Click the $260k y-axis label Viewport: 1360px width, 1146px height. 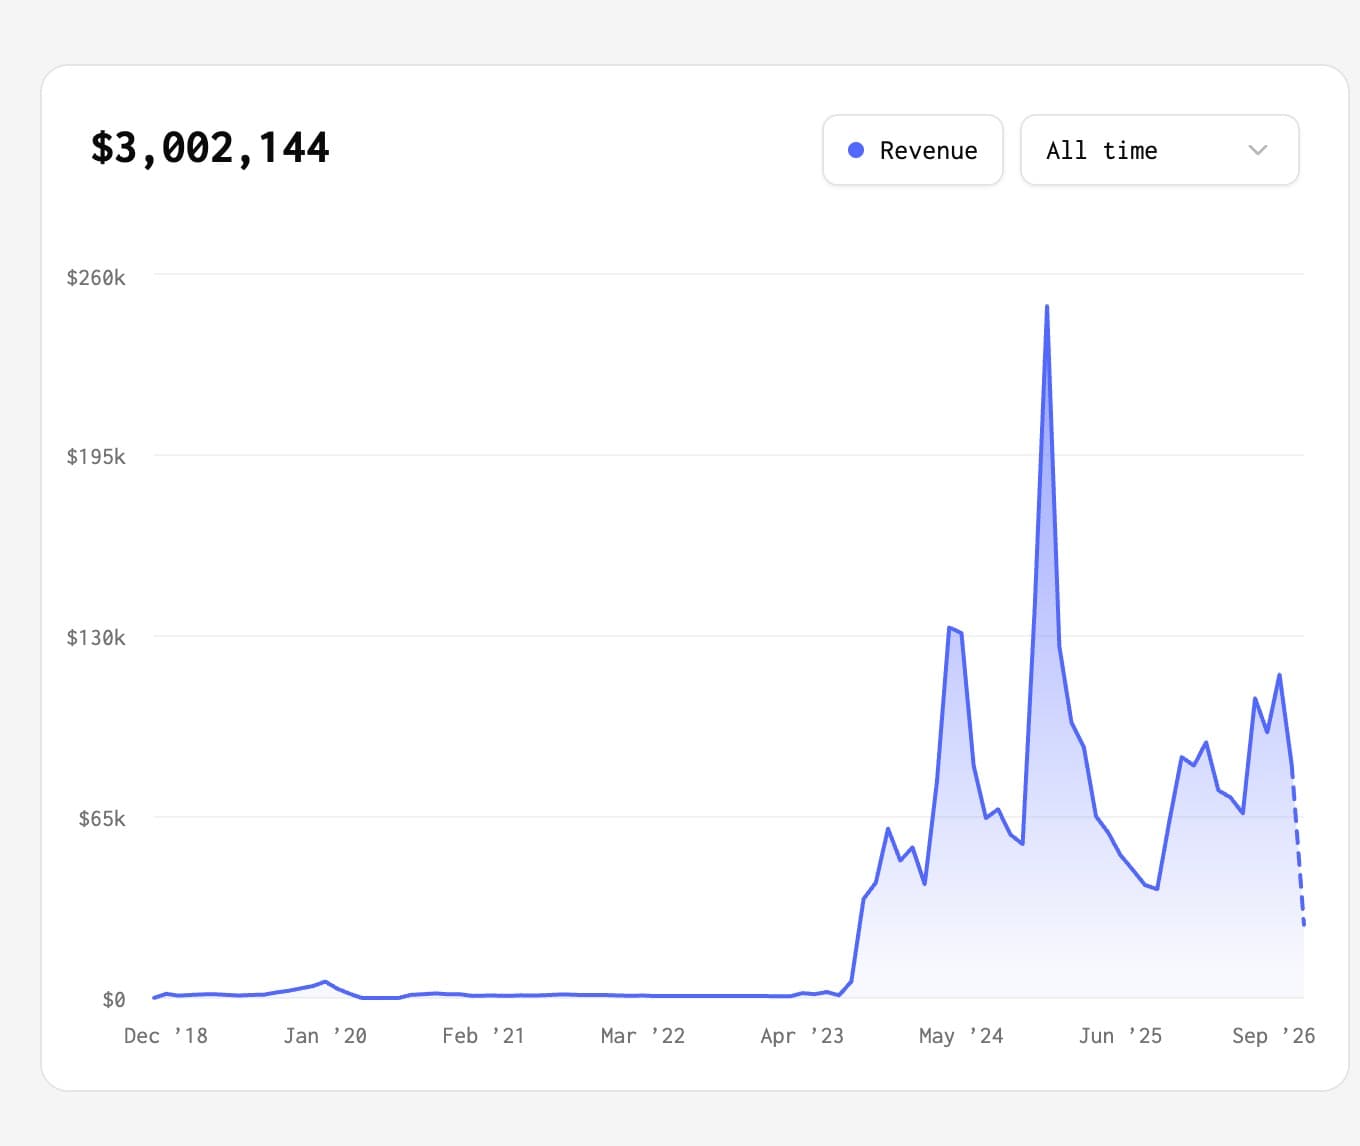click(96, 278)
